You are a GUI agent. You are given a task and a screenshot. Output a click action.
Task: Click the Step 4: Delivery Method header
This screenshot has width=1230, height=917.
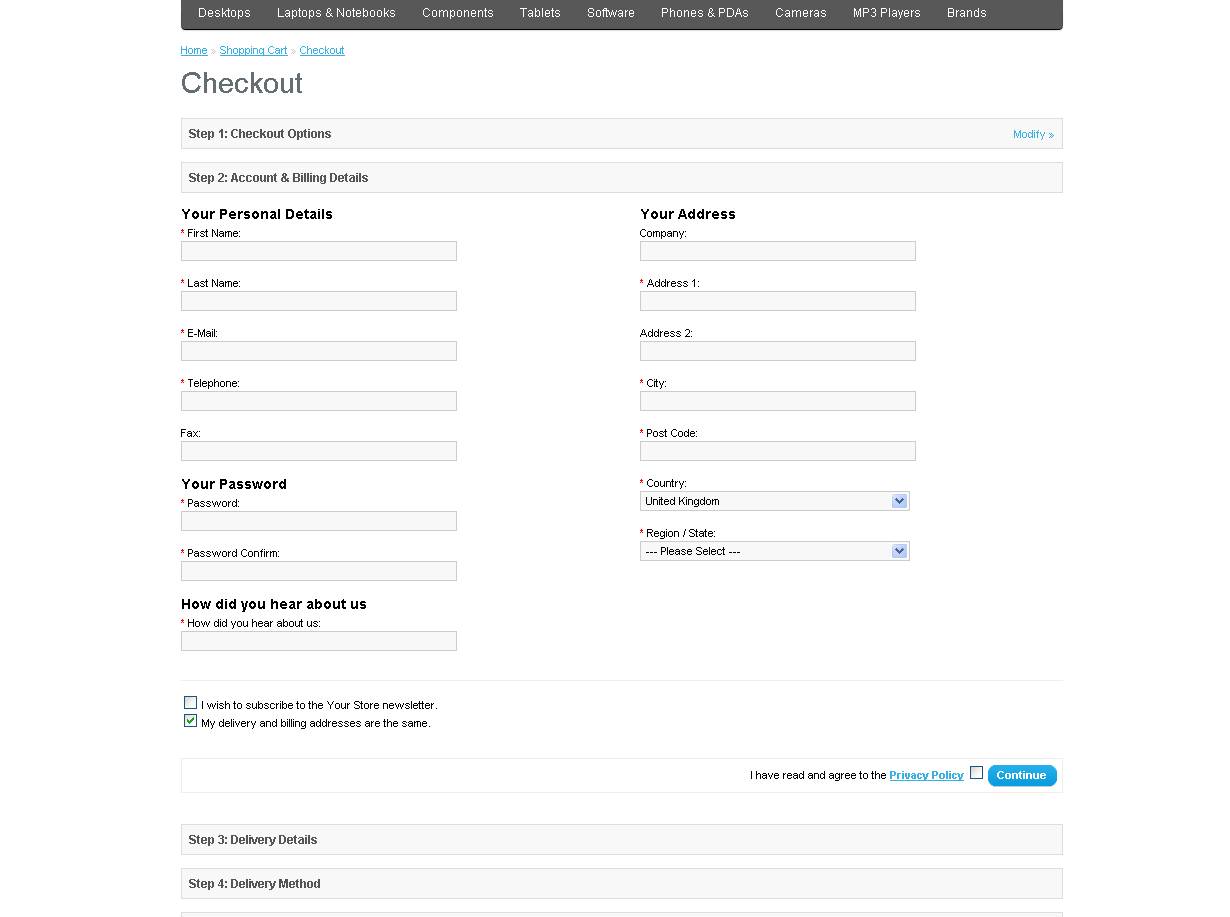[x=621, y=884]
